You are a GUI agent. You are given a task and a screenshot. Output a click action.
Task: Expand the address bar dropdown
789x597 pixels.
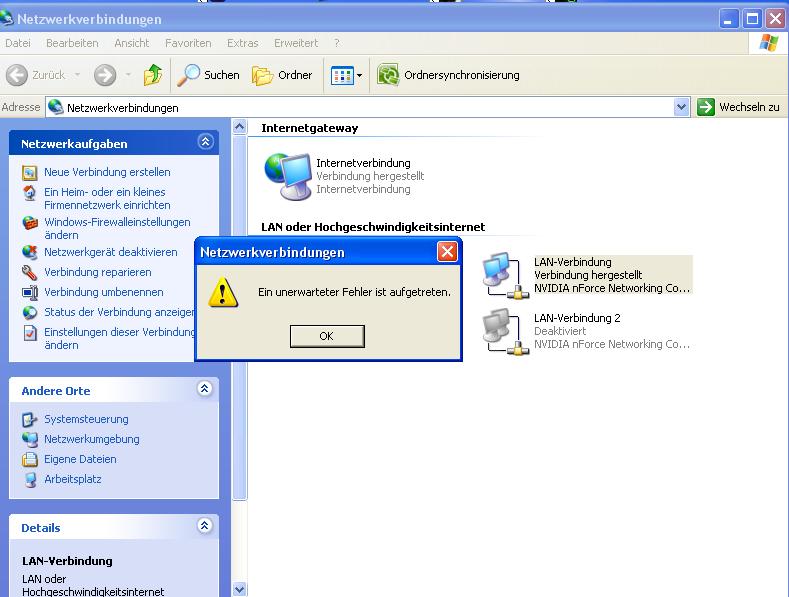click(681, 107)
